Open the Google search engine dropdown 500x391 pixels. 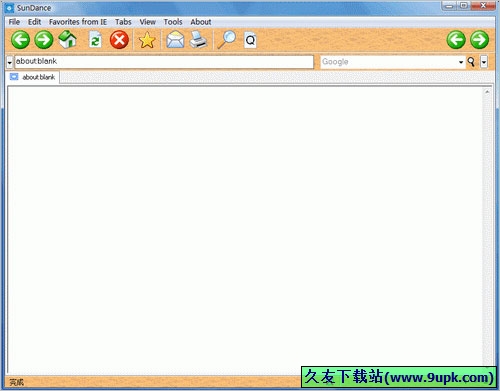461,62
